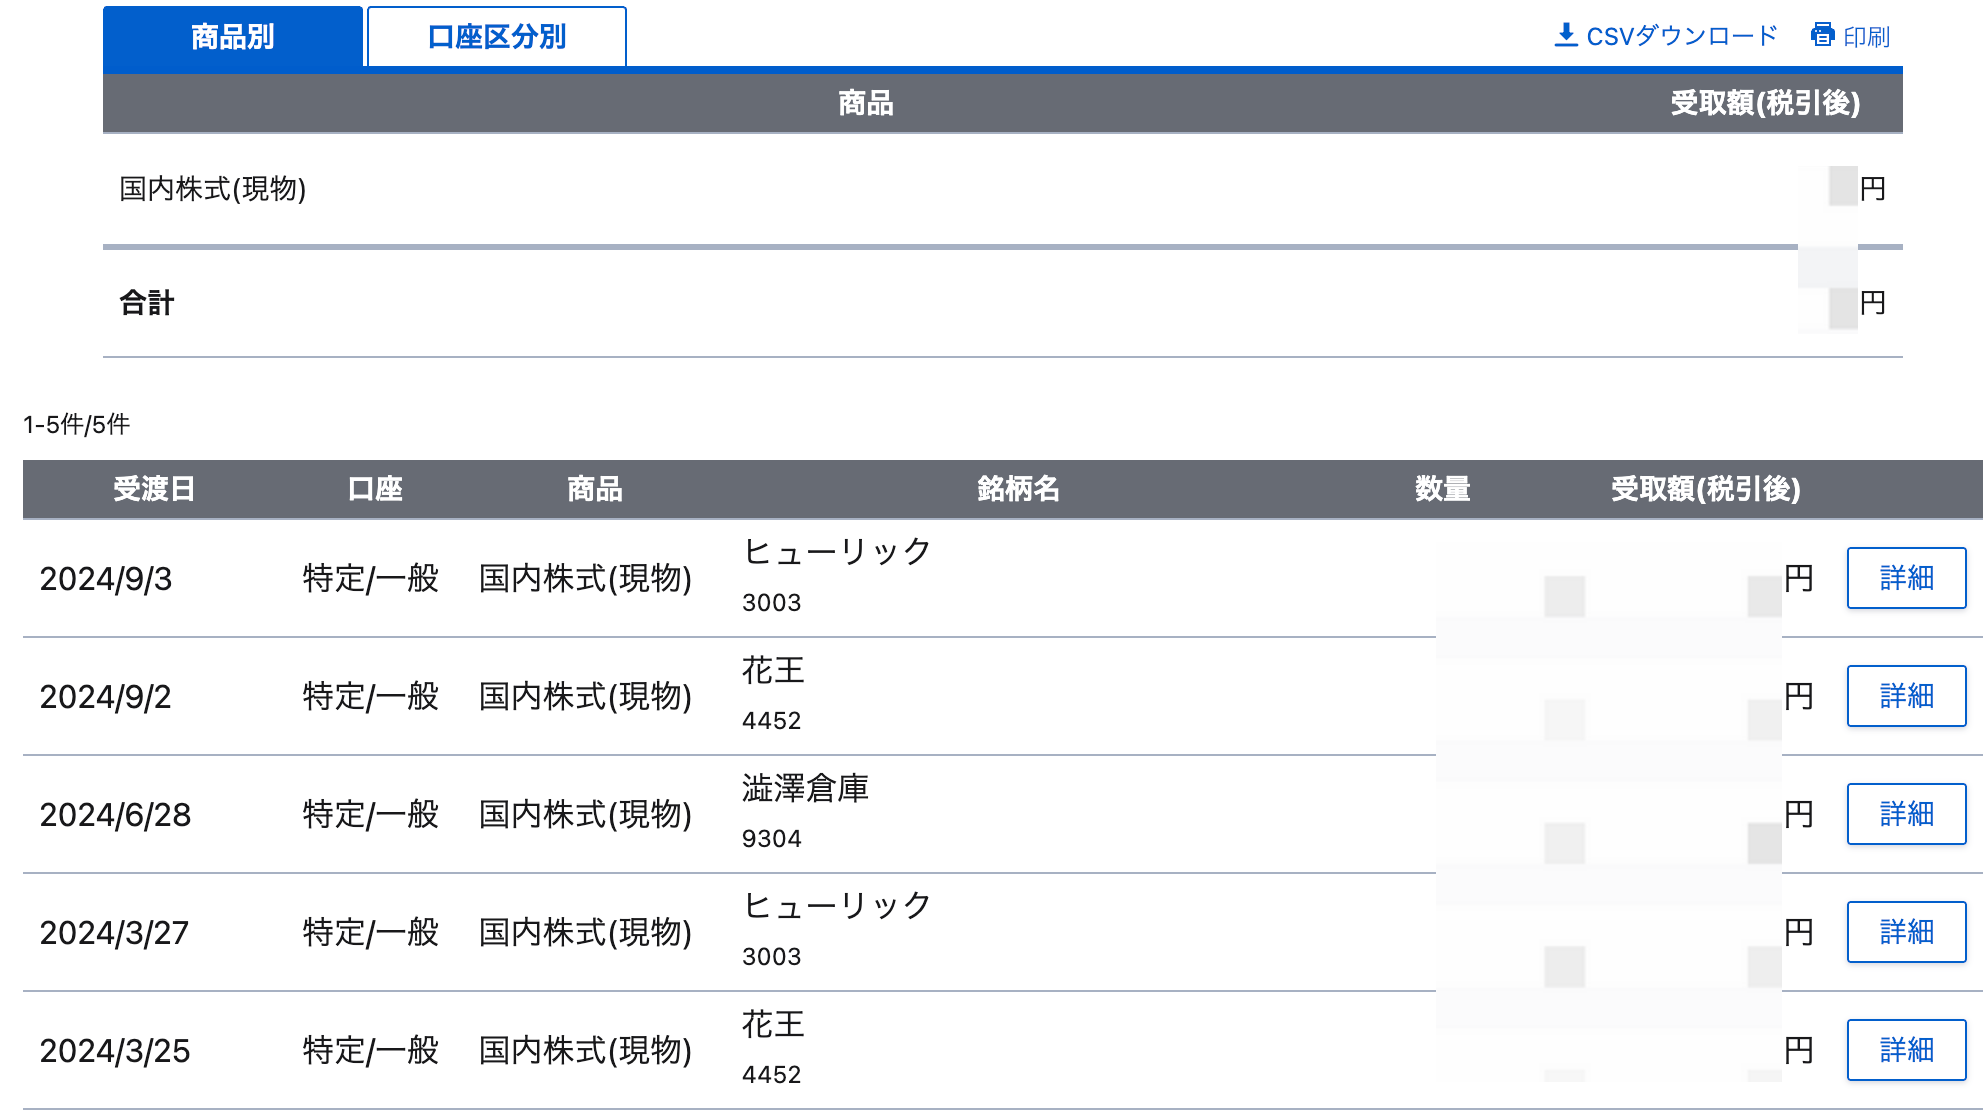Click 国内株式(現物) in the 2024/3/25 row
The image size is (1986, 1120).
point(586,1050)
